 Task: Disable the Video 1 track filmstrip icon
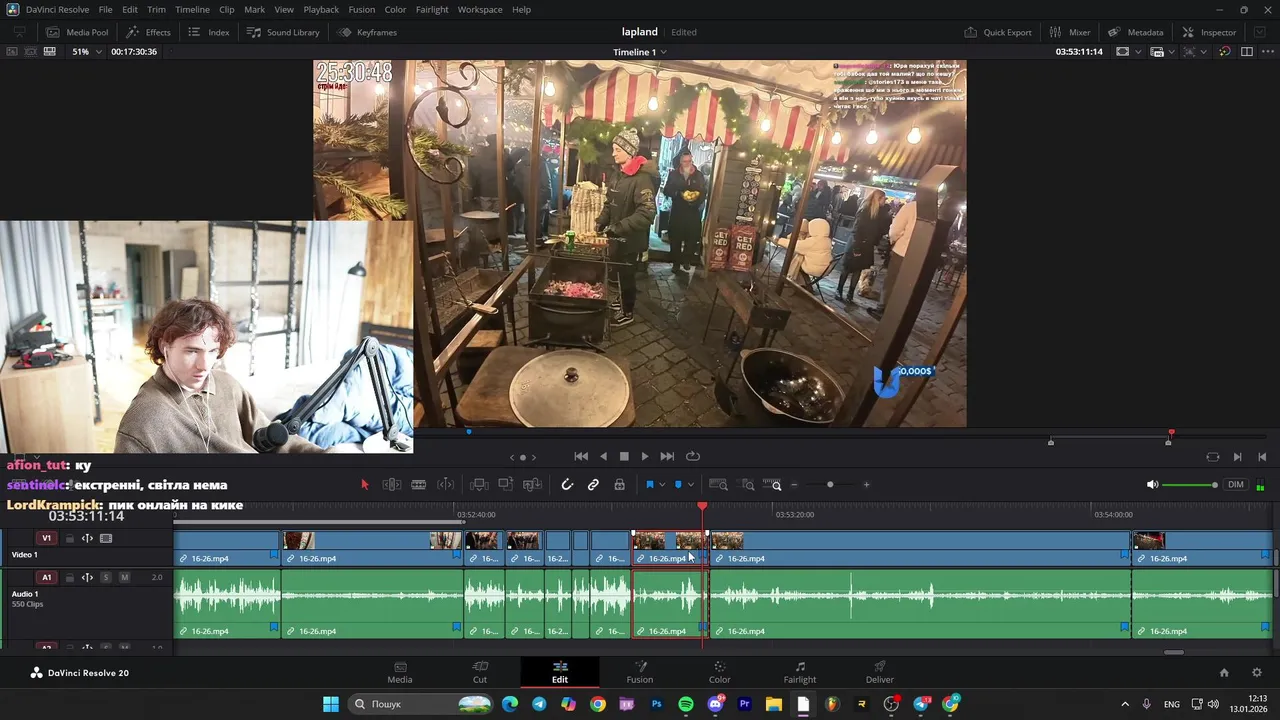(106, 538)
